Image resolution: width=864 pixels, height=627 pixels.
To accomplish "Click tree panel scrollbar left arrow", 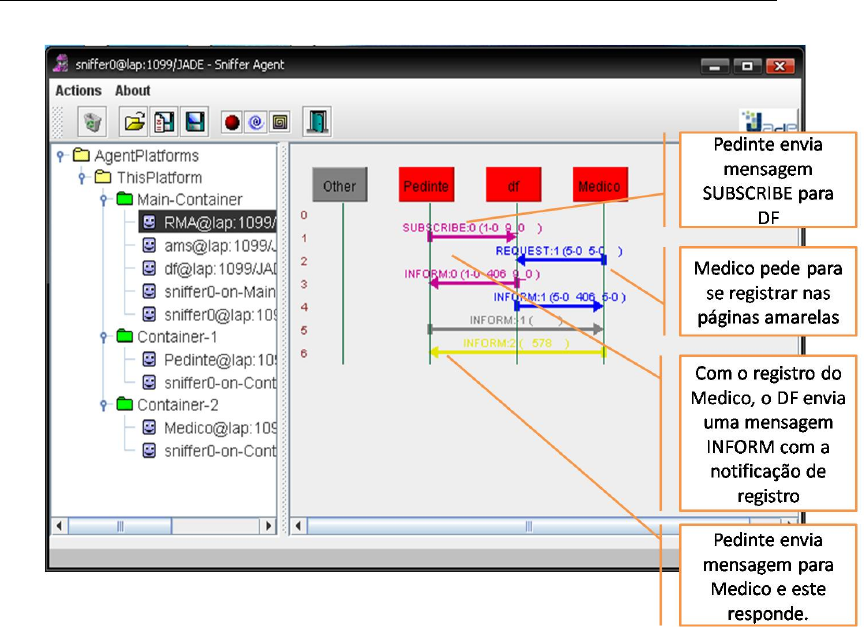I will 60,526.
